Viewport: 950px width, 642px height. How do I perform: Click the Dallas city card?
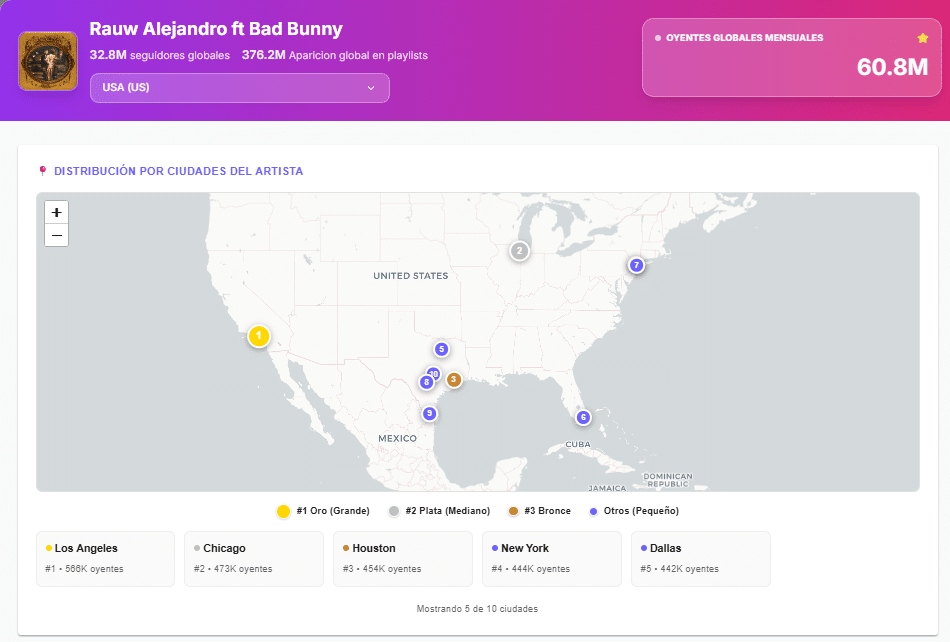point(700,558)
